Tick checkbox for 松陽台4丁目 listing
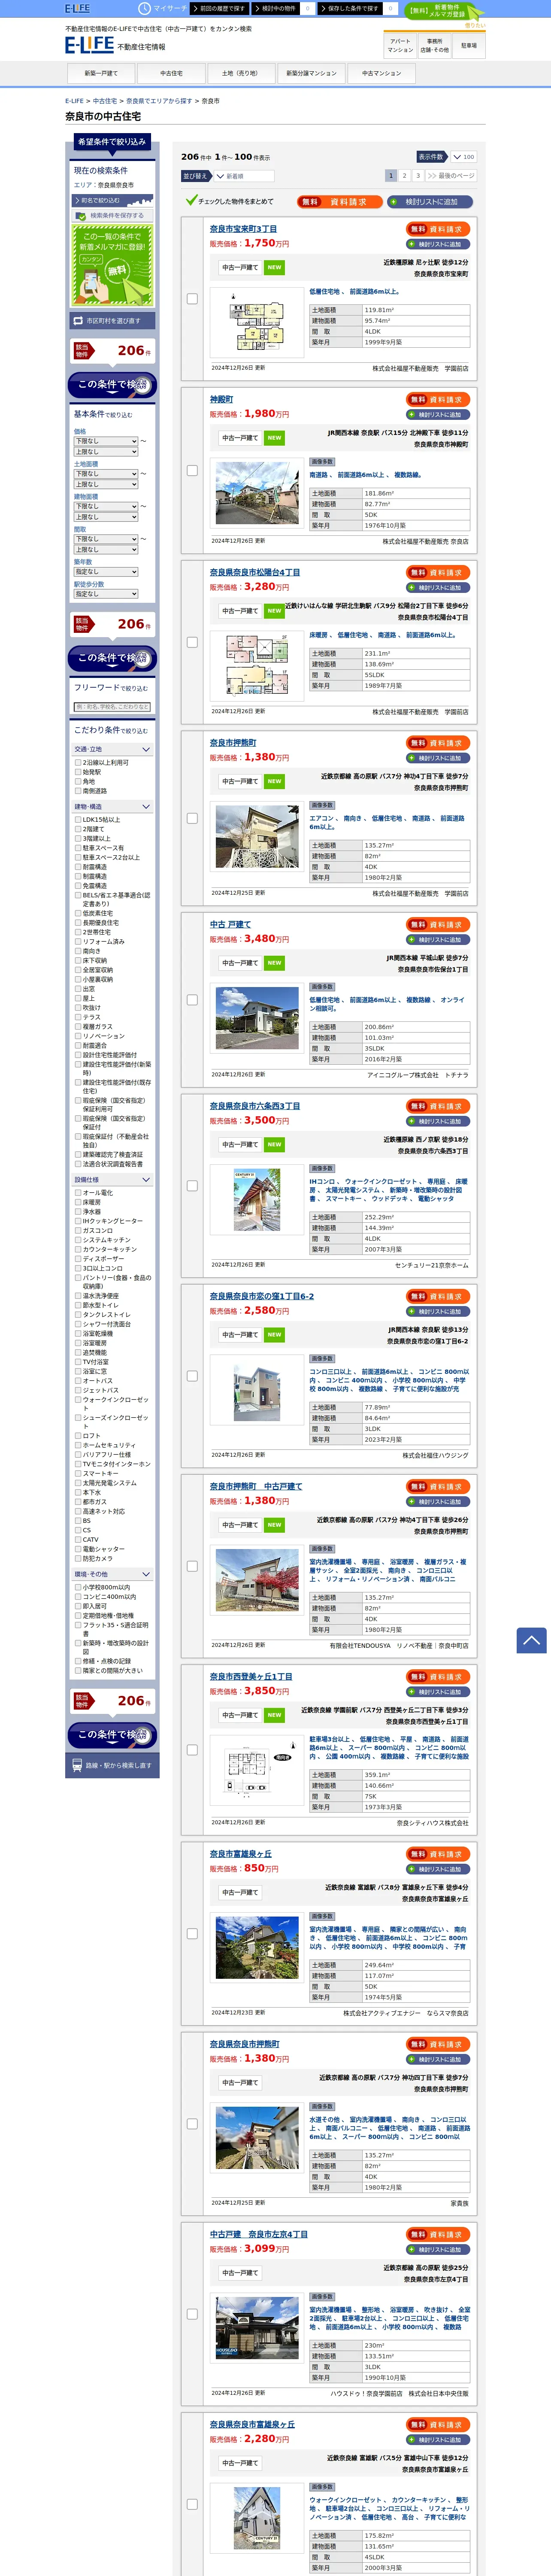Screen dimensions: 551x2576 pyautogui.click(x=192, y=642)
